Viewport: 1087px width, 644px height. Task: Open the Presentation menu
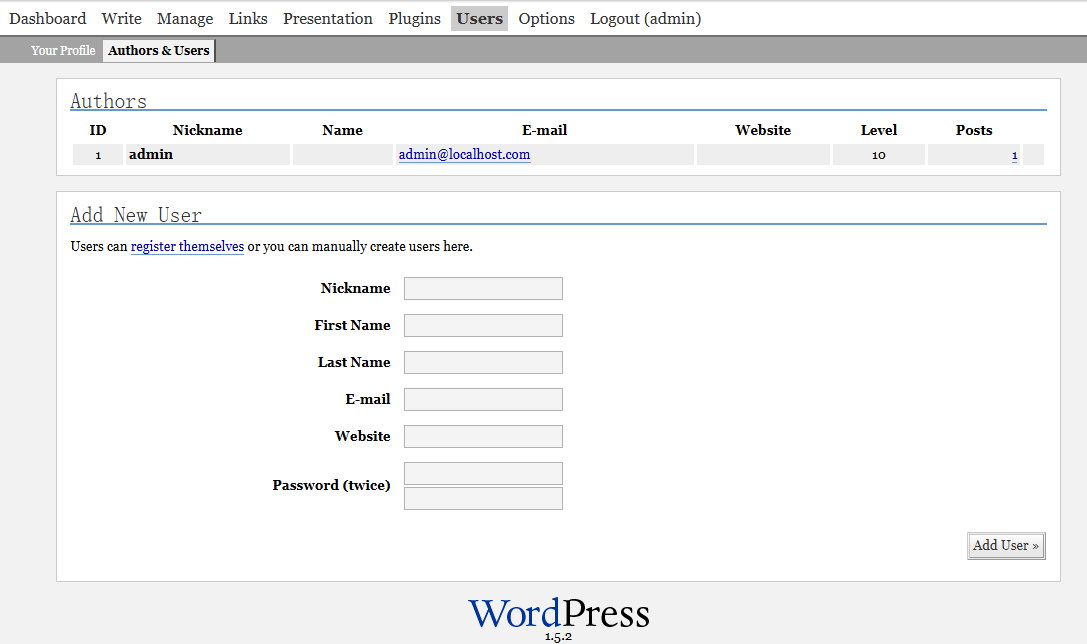click(x=328, y=19)
